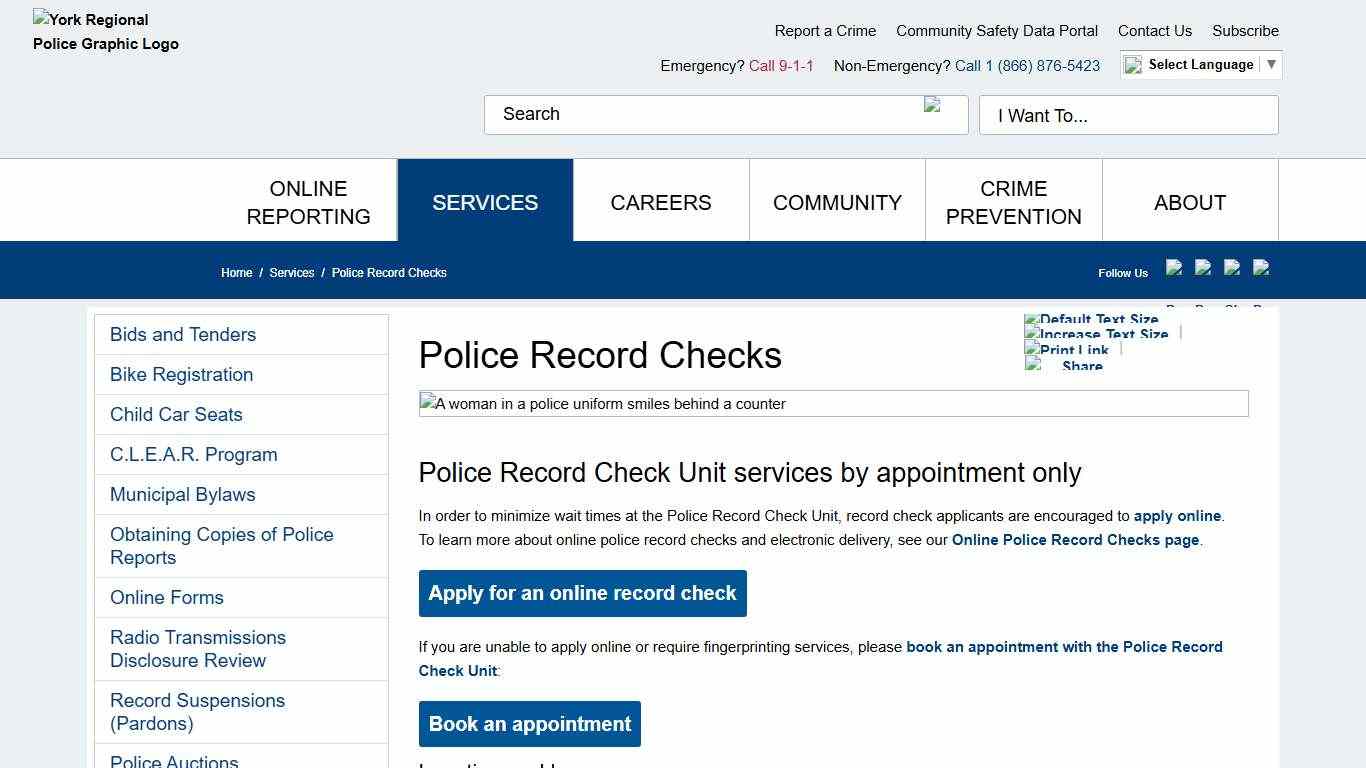The image size is (1366, 768).
Task: Click inside the Search input field
Action: [700, 114]
